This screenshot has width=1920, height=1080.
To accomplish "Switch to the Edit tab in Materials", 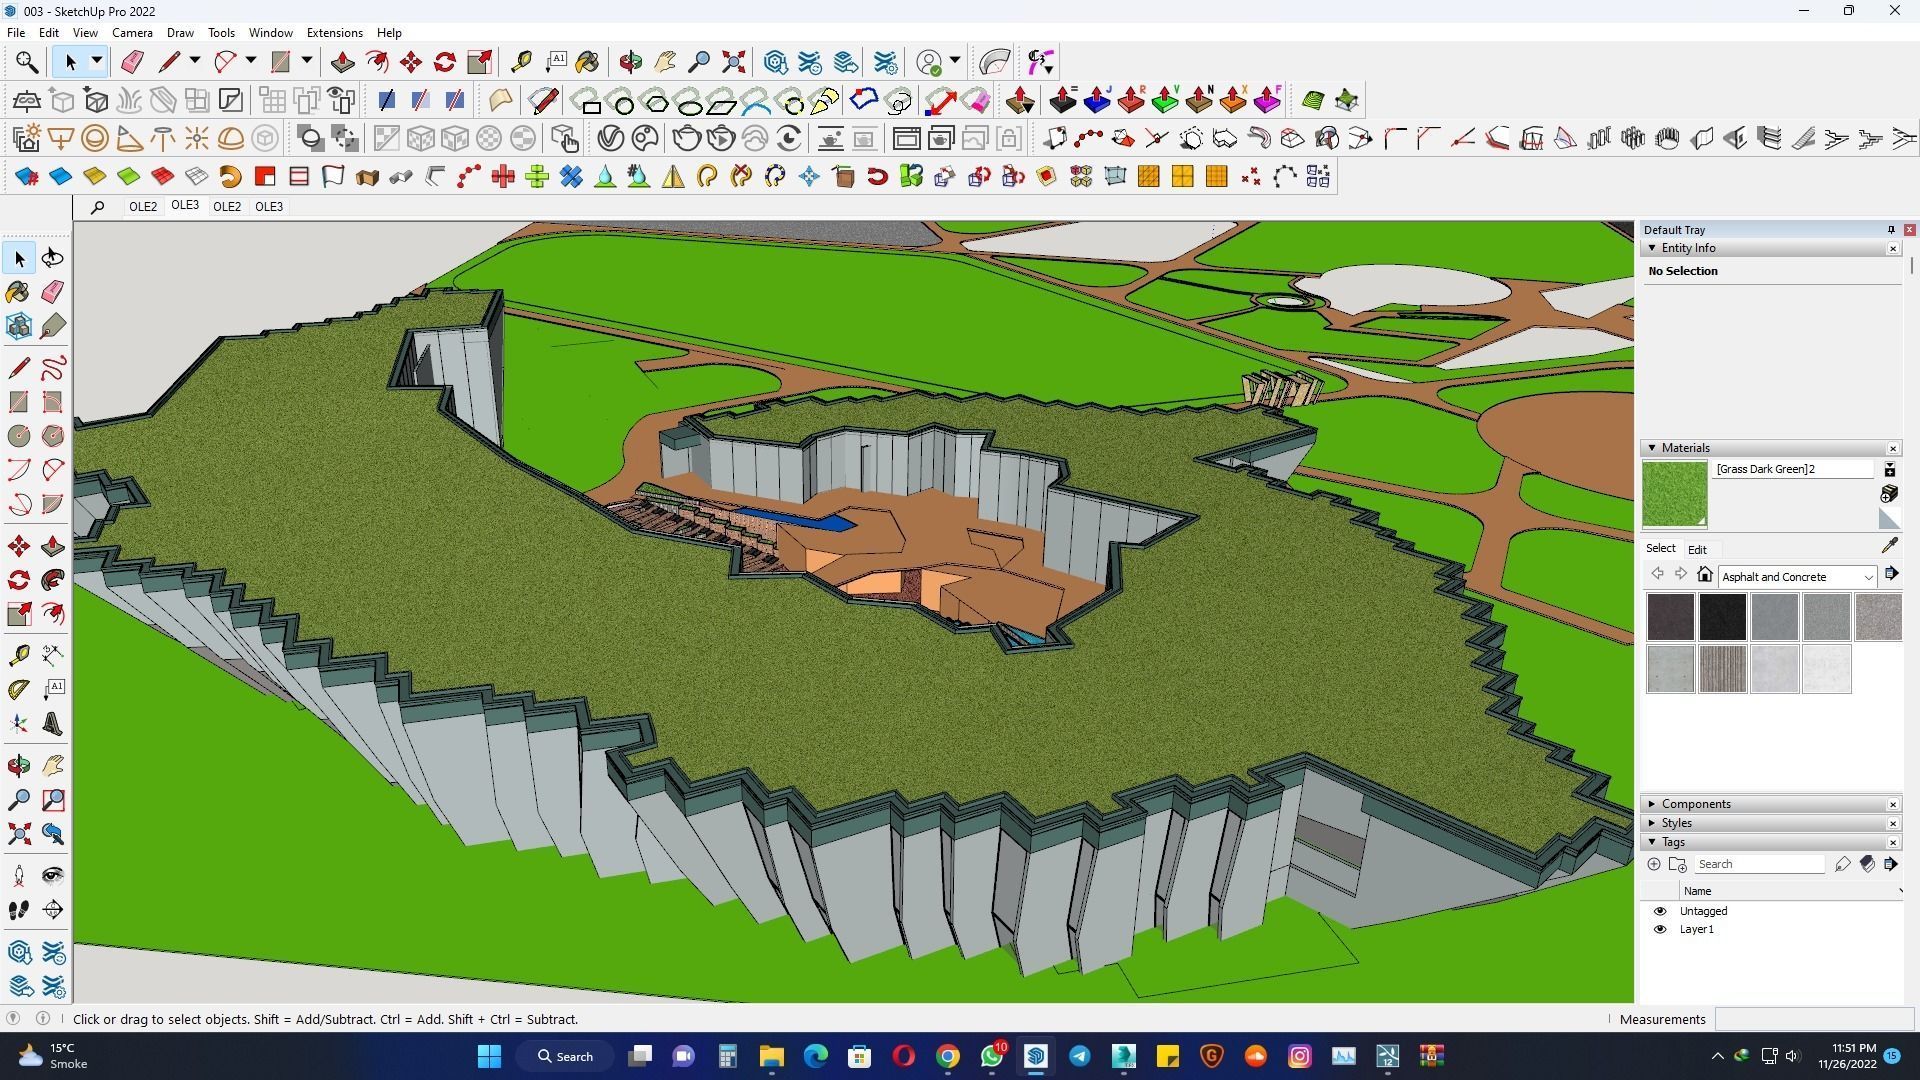I will 1697,549.
